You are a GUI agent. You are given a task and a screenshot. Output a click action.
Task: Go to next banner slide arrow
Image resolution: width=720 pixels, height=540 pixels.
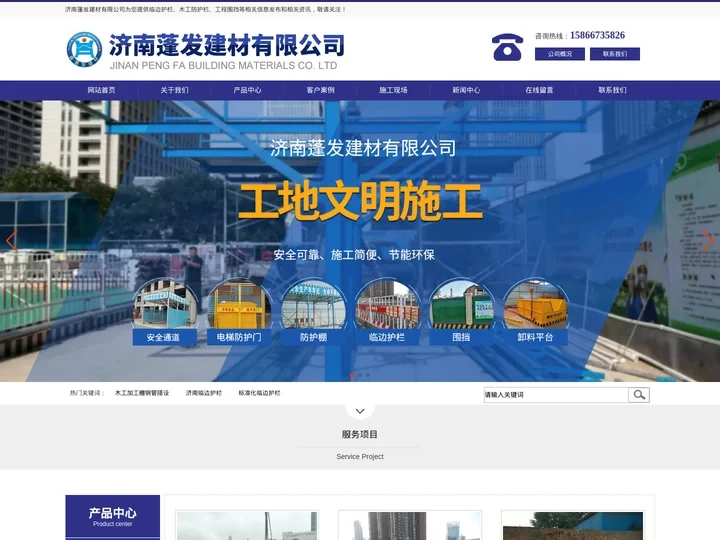[708, 241]
